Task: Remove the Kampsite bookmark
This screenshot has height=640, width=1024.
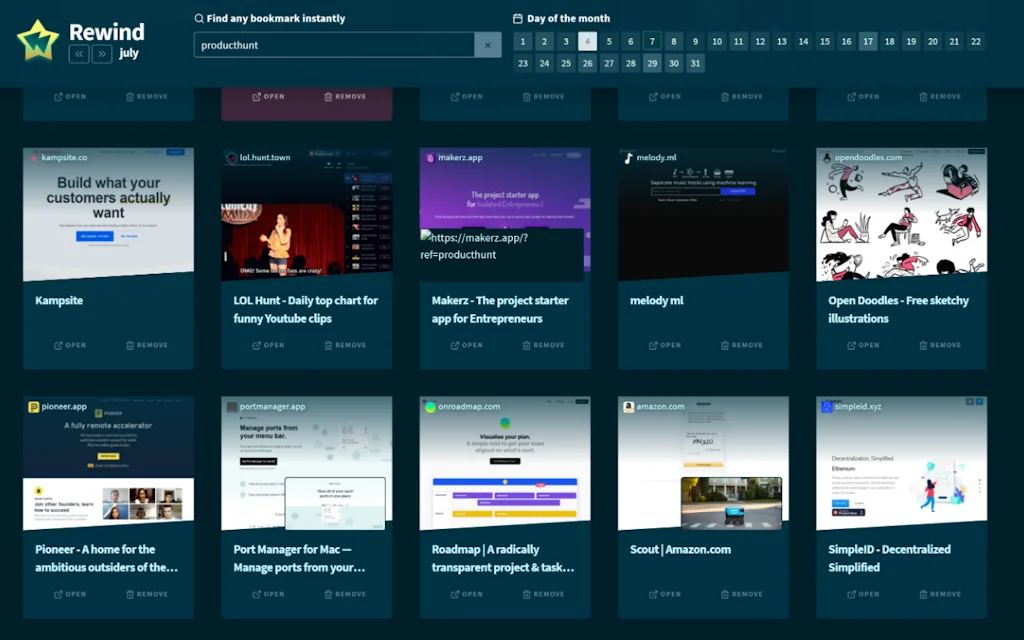Action: coord(147,345)
